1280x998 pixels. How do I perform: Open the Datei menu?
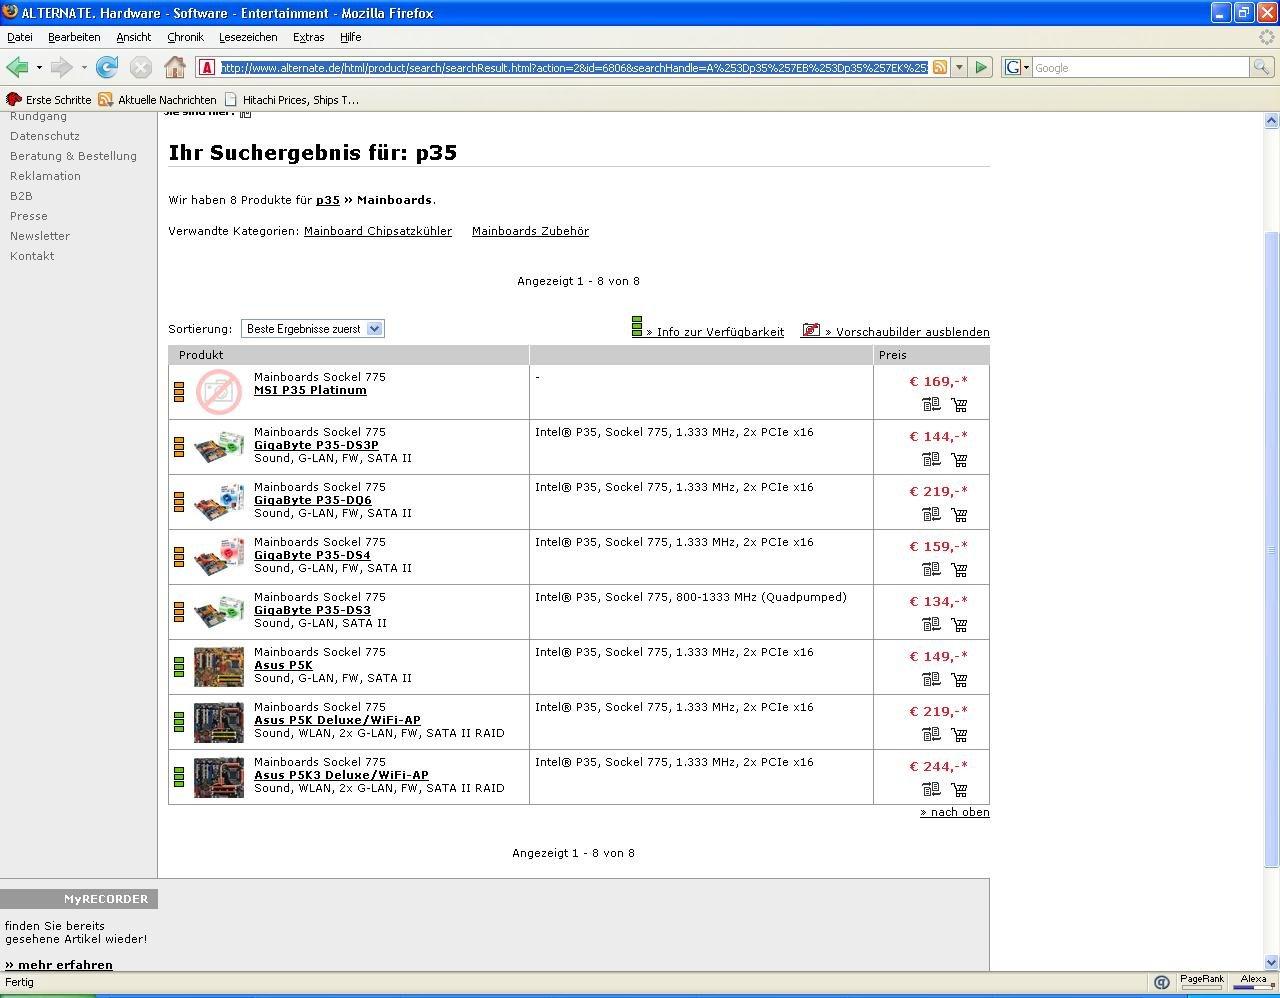coord(20,37)
